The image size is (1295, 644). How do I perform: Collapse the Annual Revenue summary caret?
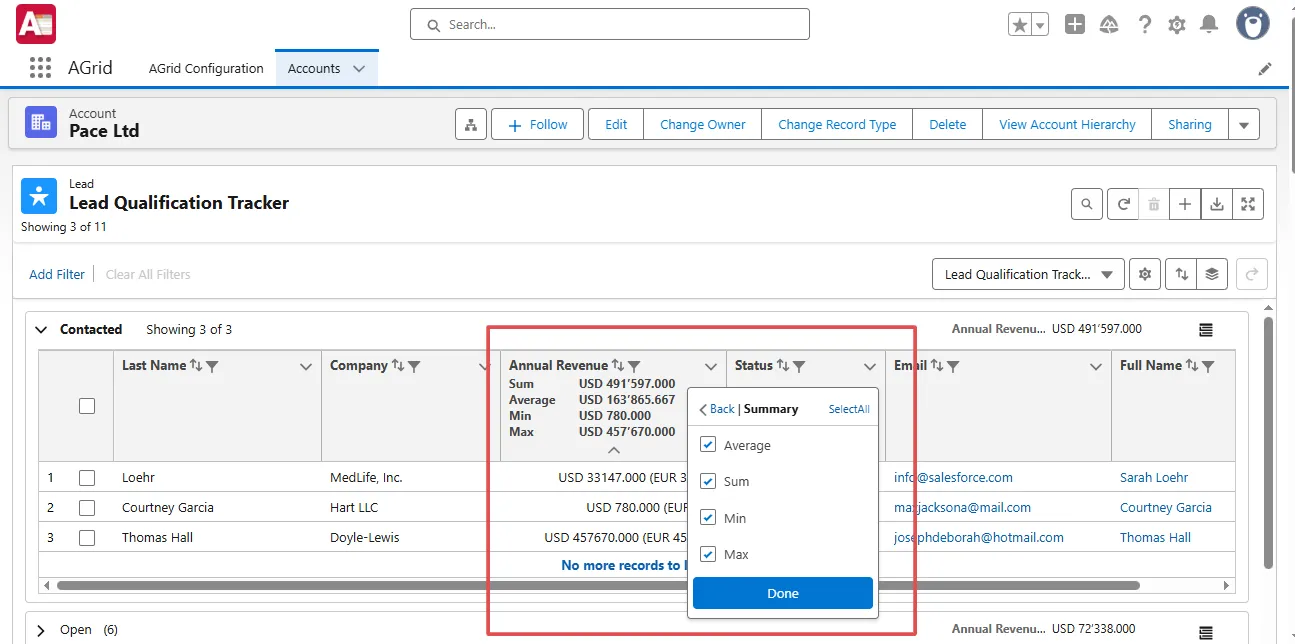614,450
